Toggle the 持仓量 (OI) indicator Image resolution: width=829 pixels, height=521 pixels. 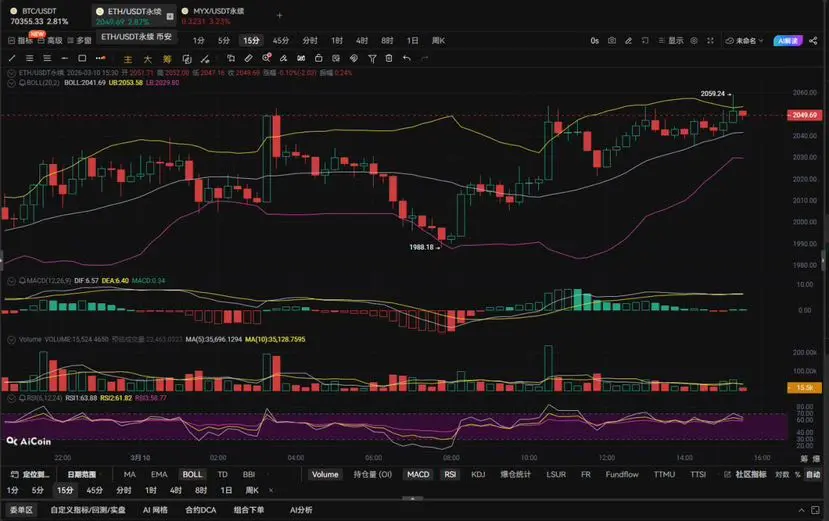tap(373, 474)
